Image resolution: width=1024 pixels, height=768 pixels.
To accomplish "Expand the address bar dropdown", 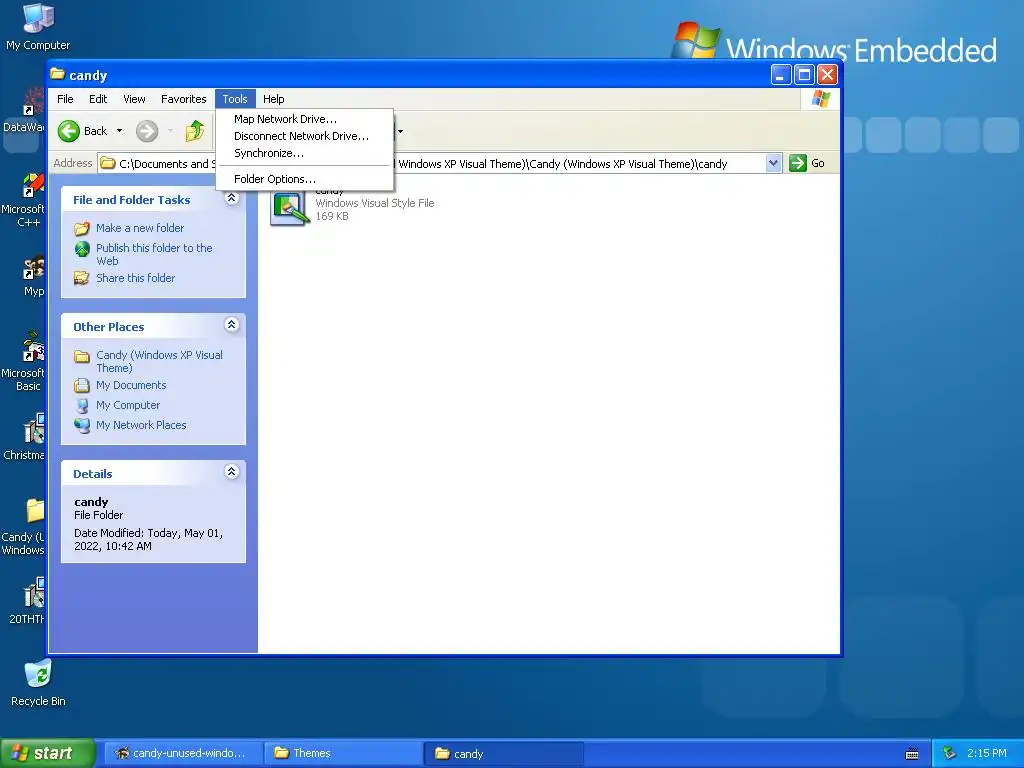I will pos(773,163).
